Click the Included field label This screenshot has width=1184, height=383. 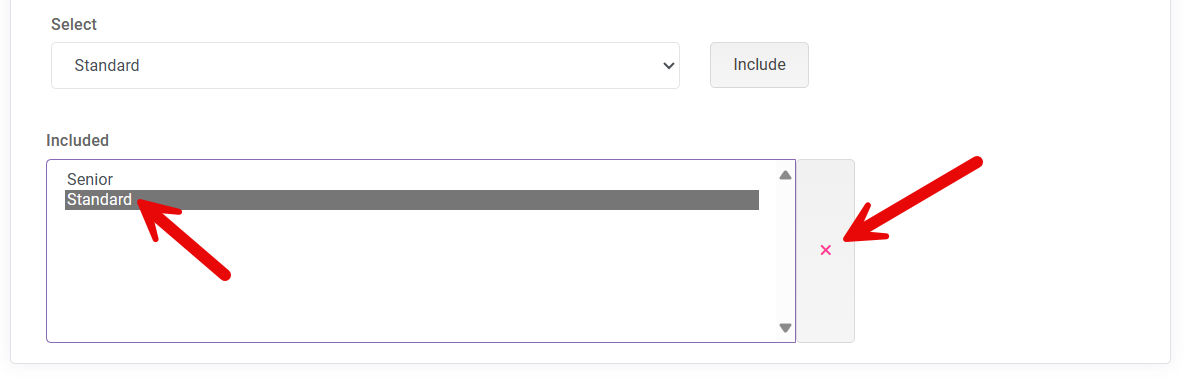[78, 141]
